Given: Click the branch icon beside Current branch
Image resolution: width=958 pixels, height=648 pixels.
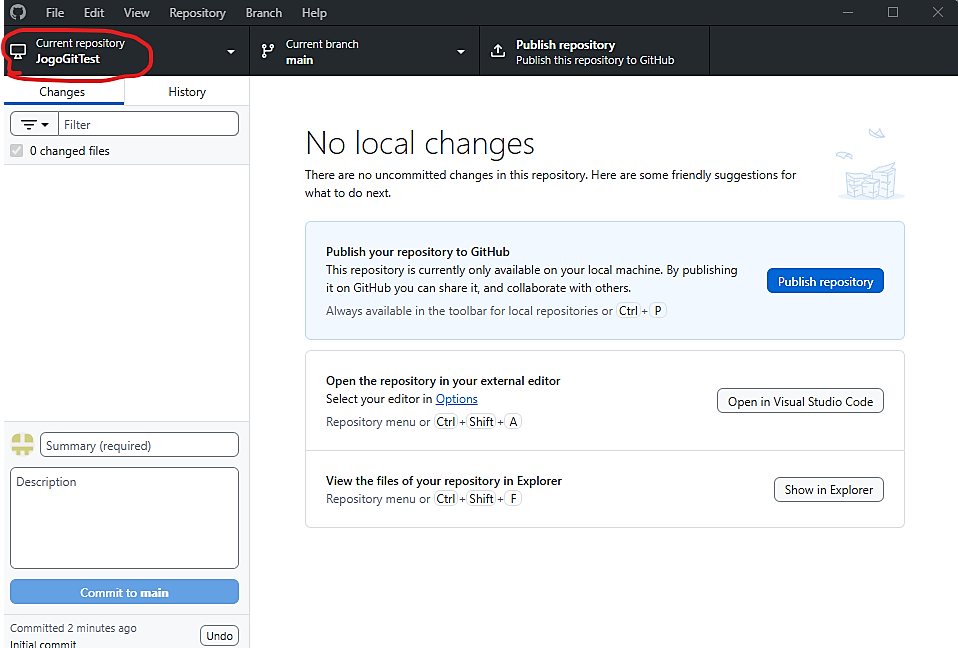Looking at the screenshot, I should [x=268, y=51].
